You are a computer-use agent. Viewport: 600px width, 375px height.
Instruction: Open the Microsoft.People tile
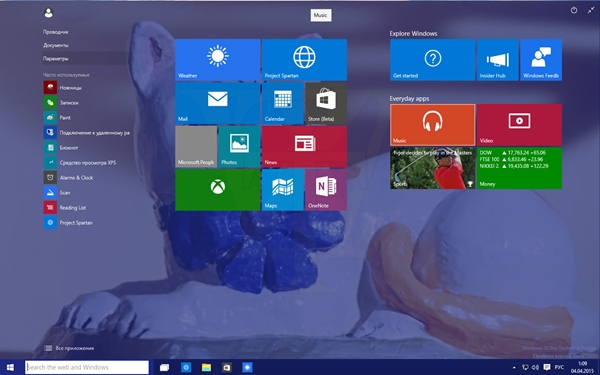tap(196, 147)
